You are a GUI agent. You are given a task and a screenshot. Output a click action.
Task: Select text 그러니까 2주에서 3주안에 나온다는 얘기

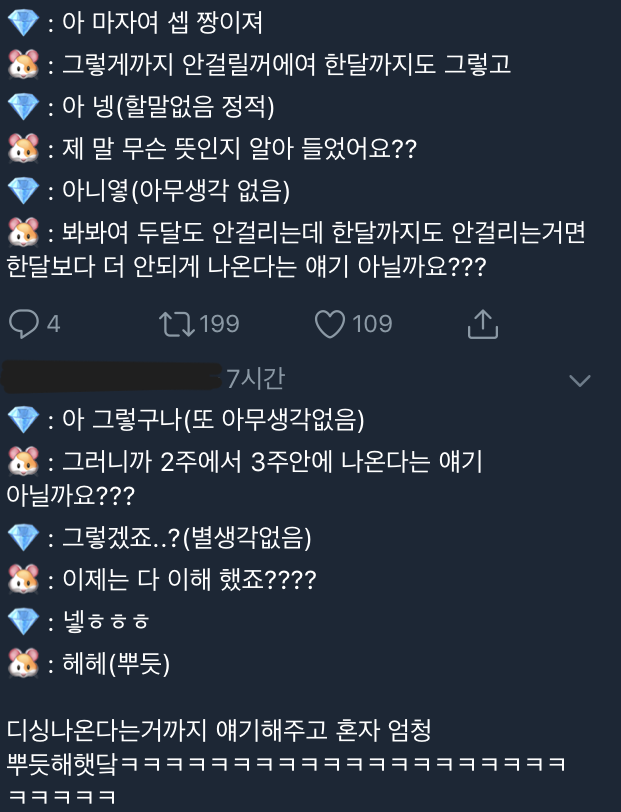(272, 461)
